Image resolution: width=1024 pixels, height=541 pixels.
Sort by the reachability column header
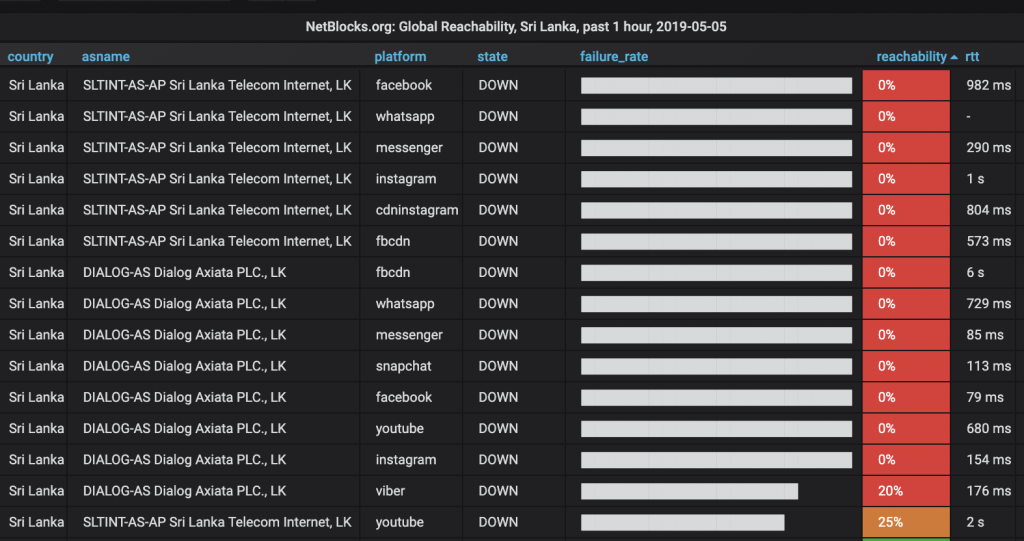pos(911,57)
